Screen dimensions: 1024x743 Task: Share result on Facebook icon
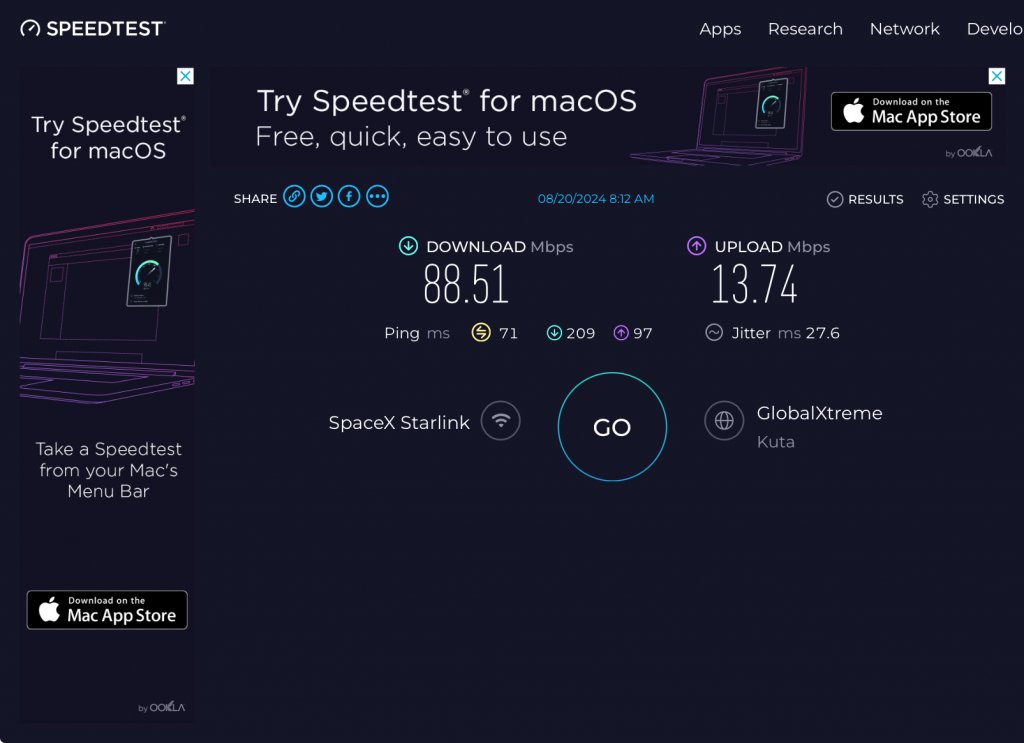point(349,197)
